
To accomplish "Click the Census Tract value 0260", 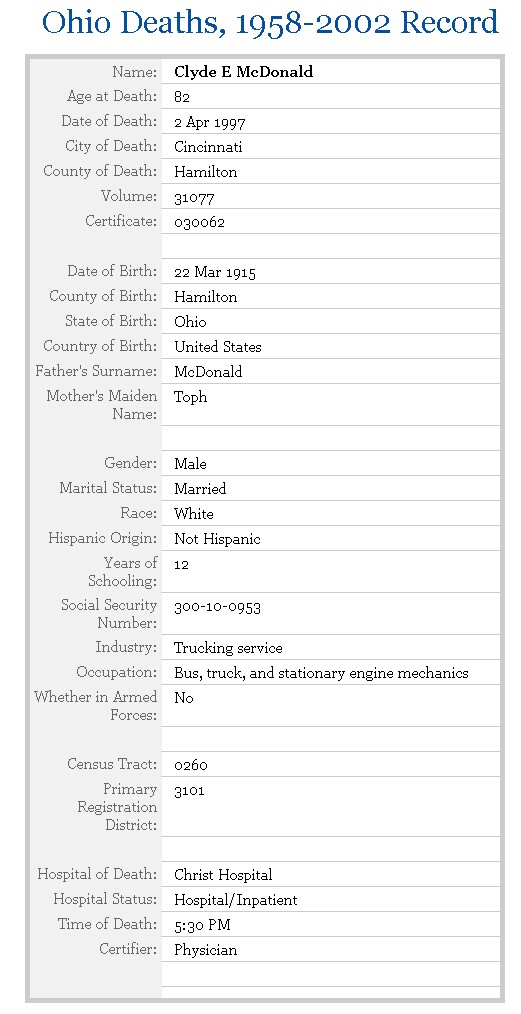I will (191, 765).
